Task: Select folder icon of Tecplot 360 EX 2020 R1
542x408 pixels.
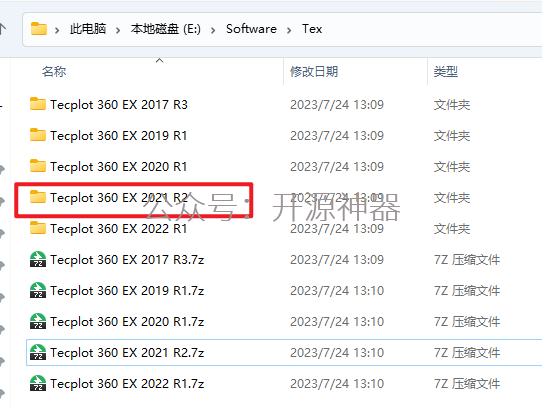Action: coord(38,166)
